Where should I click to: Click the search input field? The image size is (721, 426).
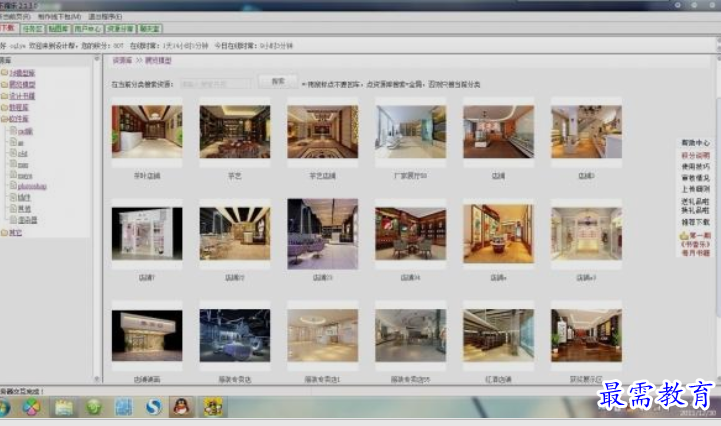(x=216, y=84)
